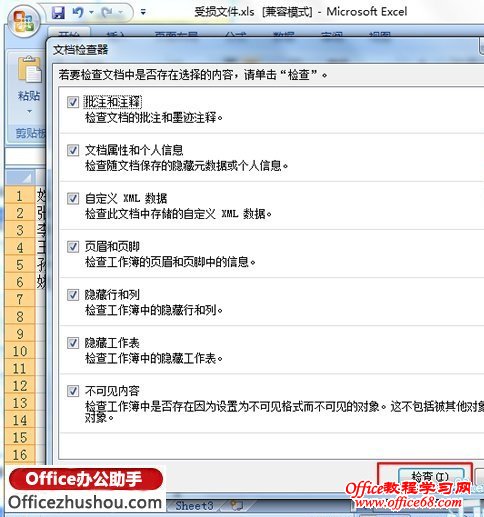Select row header 4
The image size is (484, 517).
click(x=20, y=247)
